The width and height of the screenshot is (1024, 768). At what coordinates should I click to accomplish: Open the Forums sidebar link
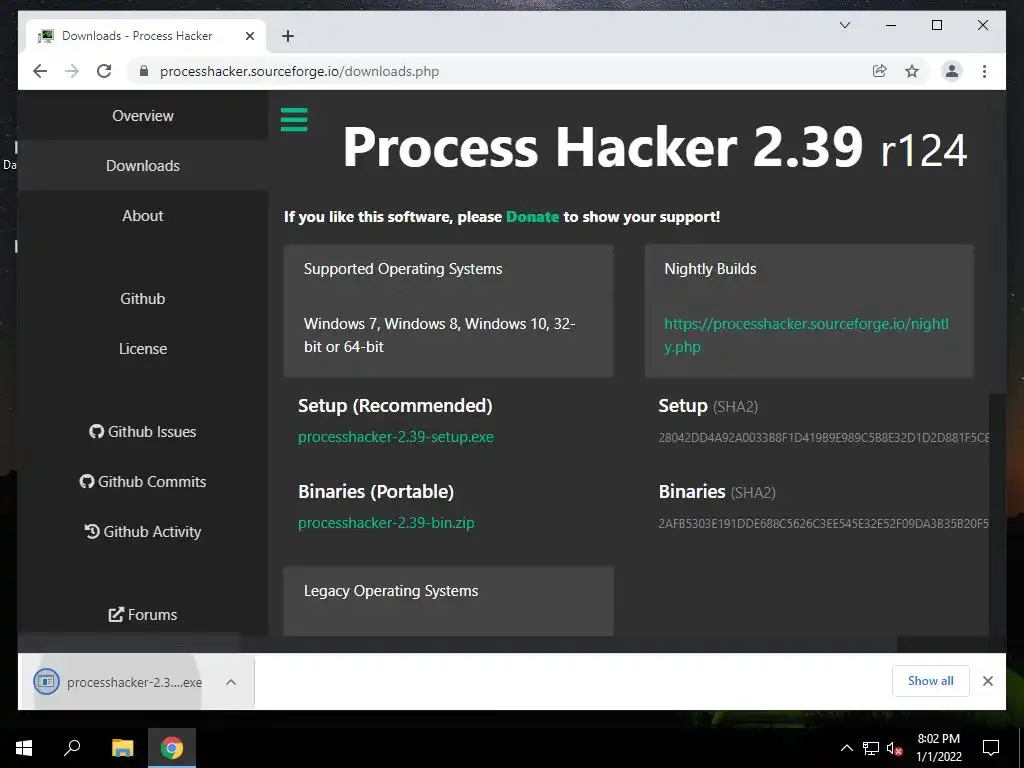pyautogui.click(x=142, y=615)
